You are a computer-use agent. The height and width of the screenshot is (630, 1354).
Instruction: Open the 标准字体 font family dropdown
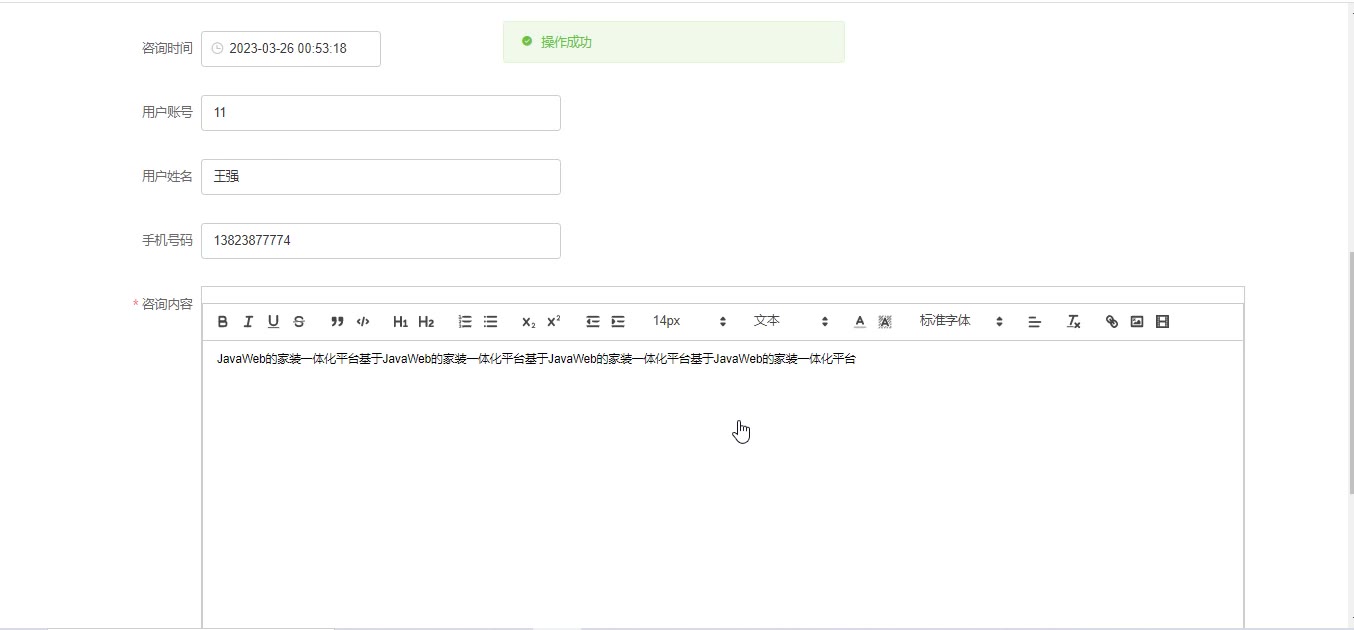coord(961,322)
